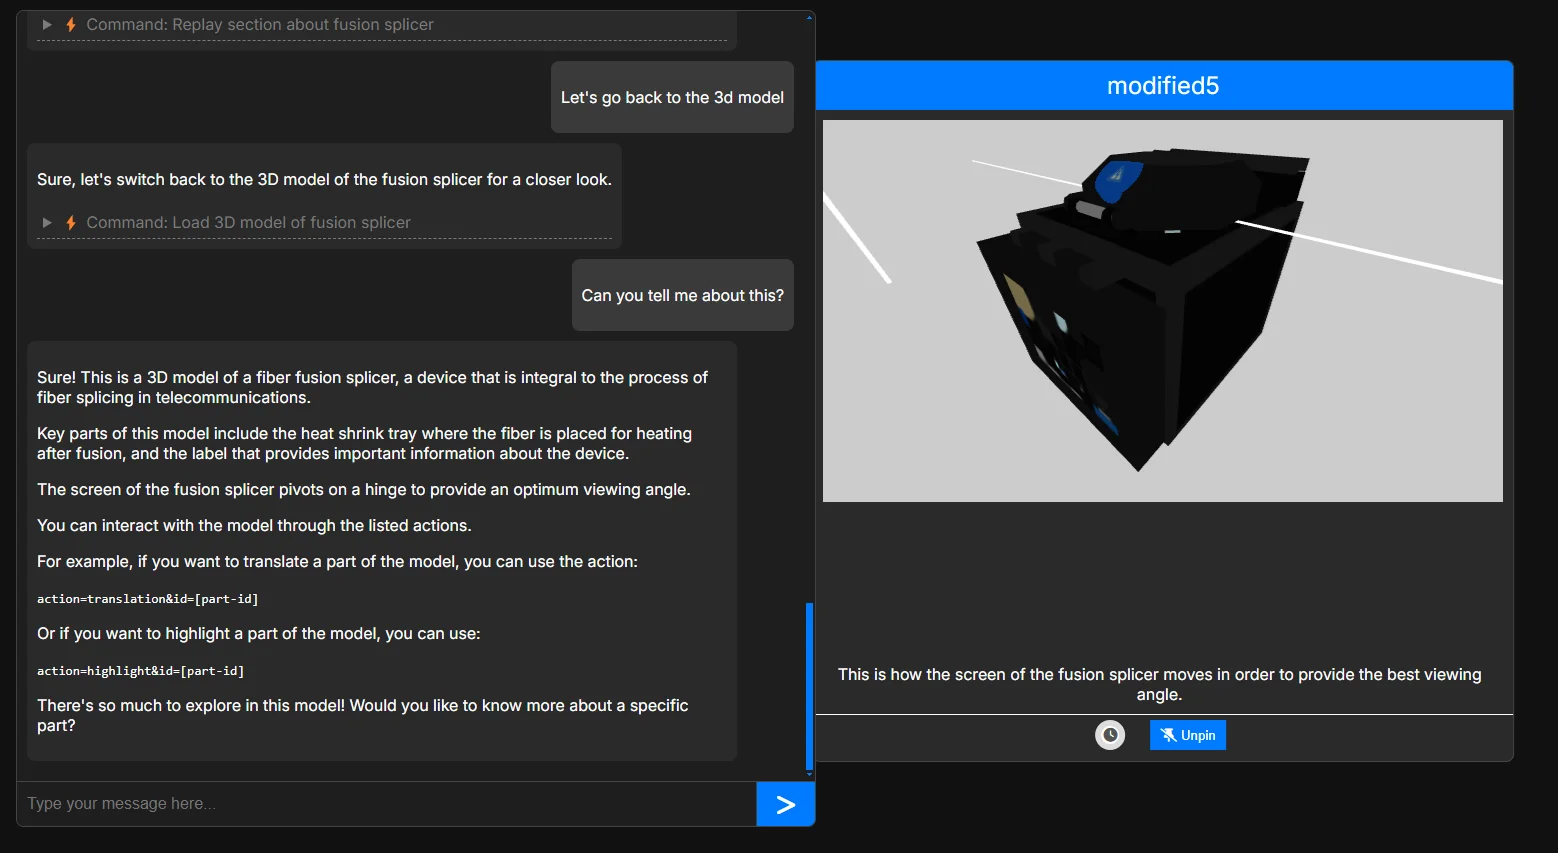Image resolution: width=1558 pixels, height=853 pixels.
Task: Click the chat scrollbar thumb
Action: 809,685
